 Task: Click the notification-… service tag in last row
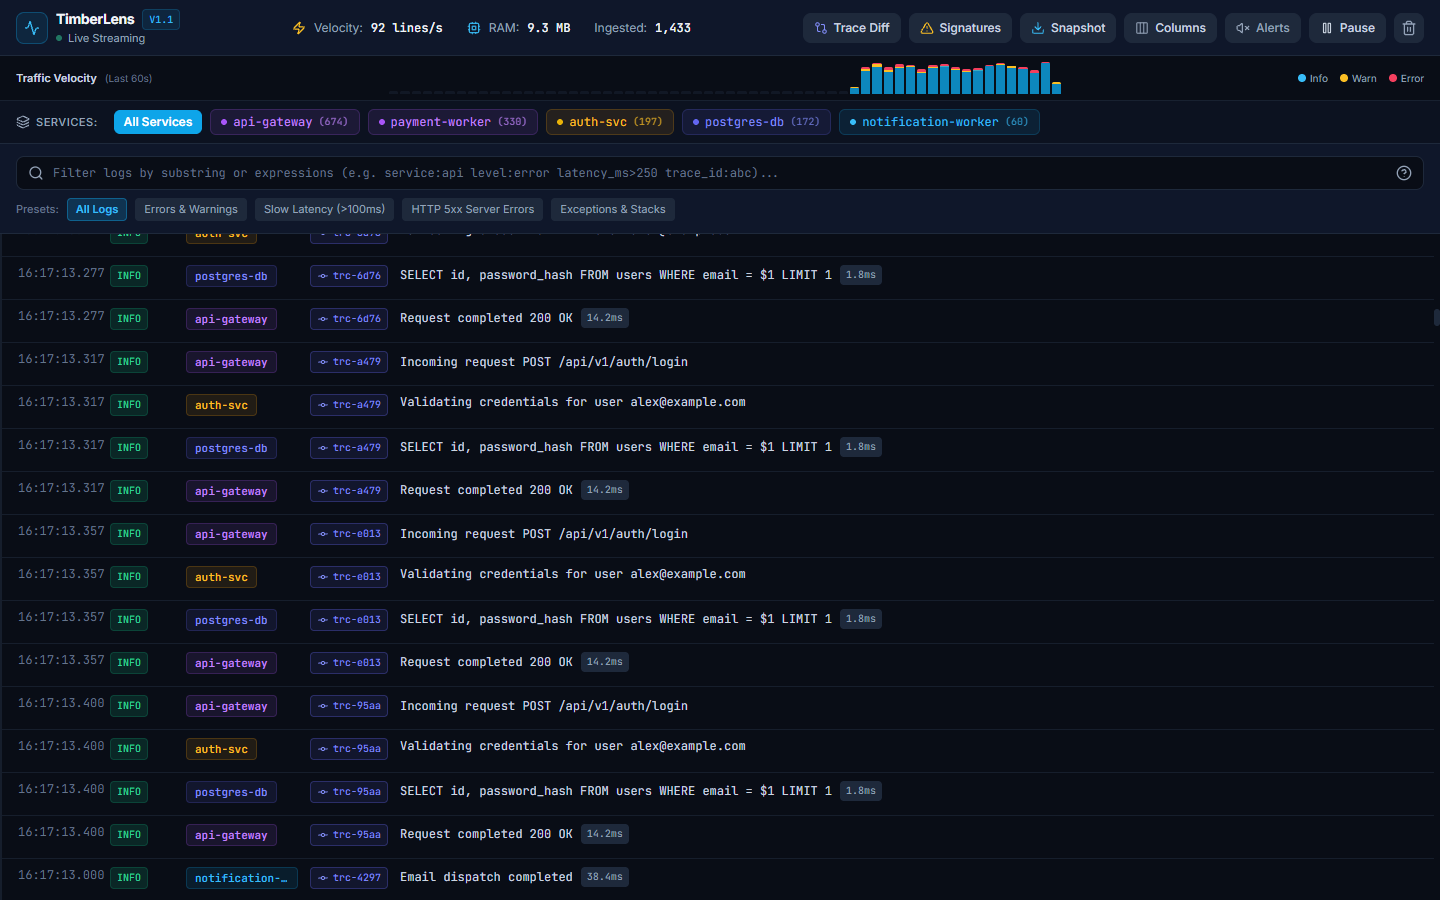241,878
